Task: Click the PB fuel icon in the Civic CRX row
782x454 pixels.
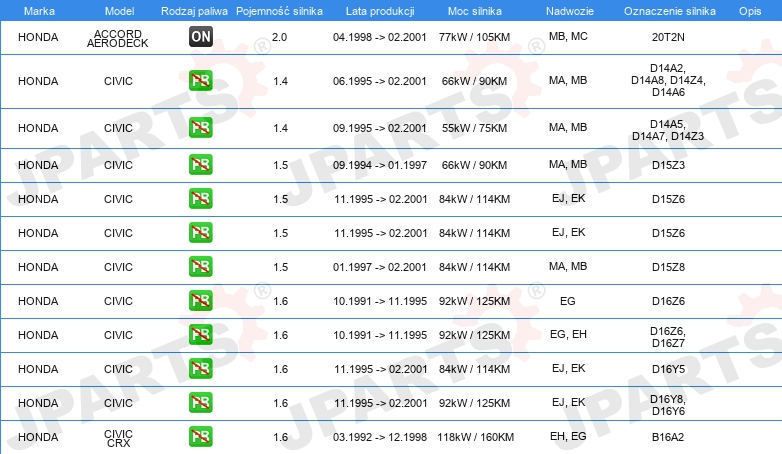Action: pyautogui.click(x=201, y=436)
